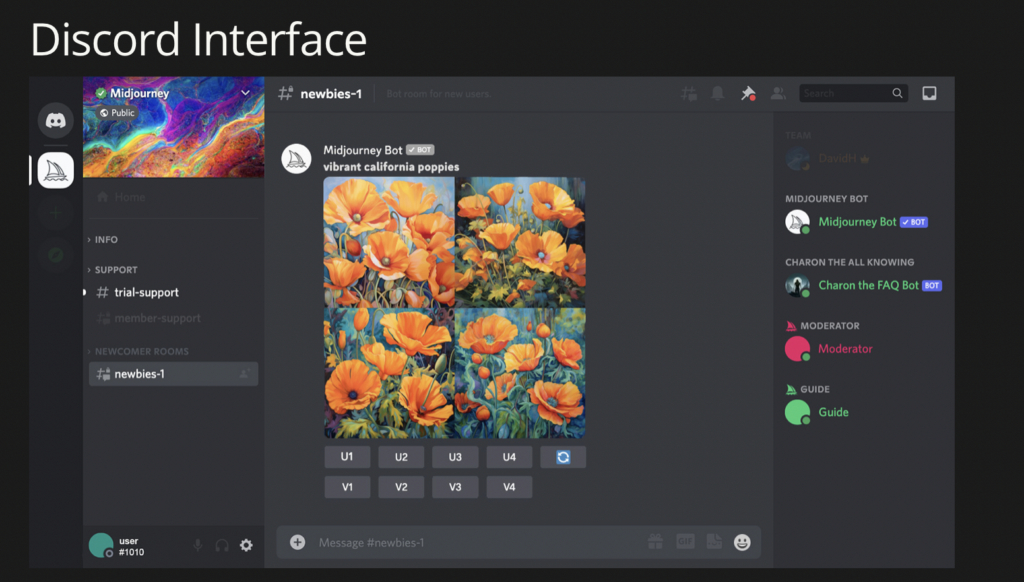Open GIF picker

(x=685, y=542)
